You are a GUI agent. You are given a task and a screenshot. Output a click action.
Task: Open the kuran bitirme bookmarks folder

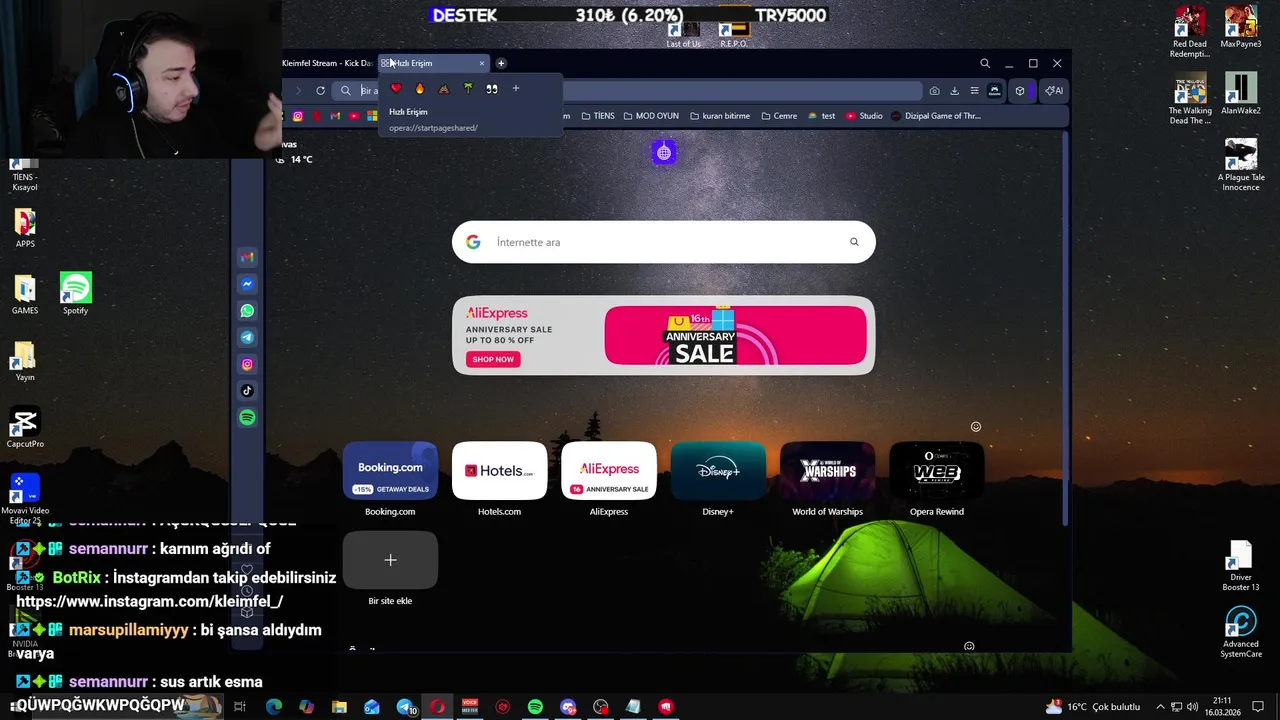[x=718, y=116]
